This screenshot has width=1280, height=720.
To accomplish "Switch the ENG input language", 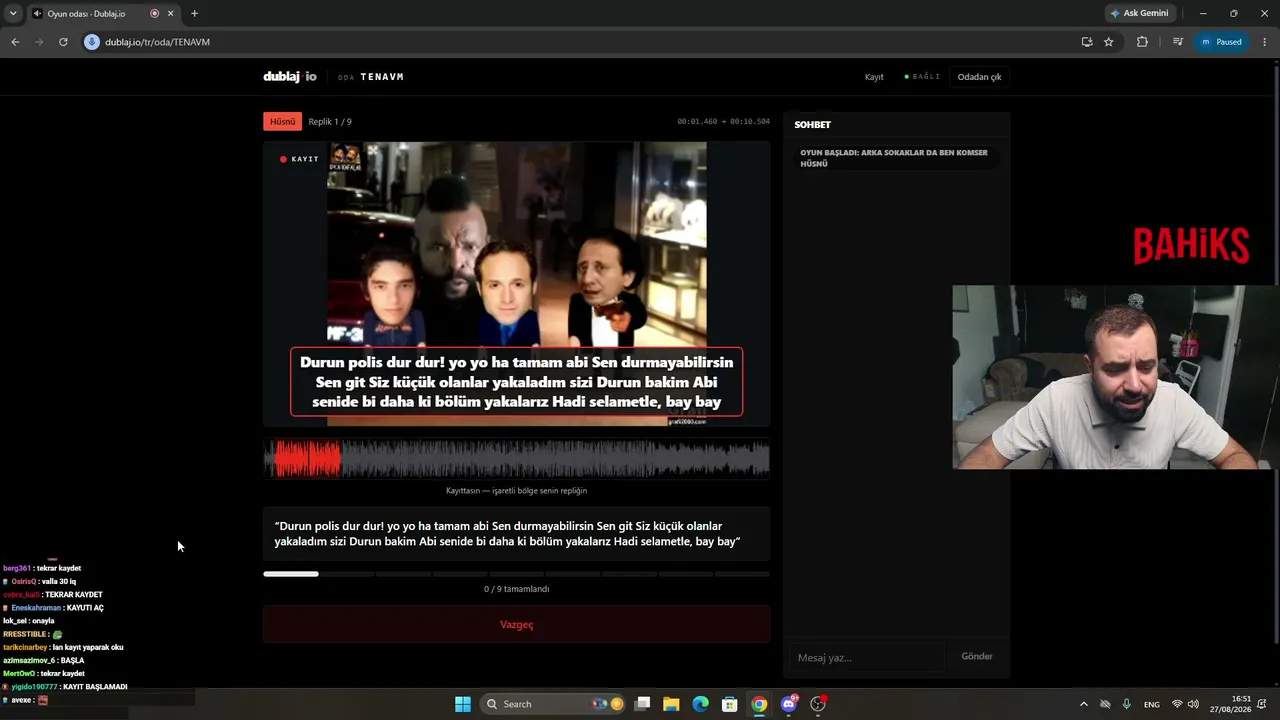I will (1152, 704).
